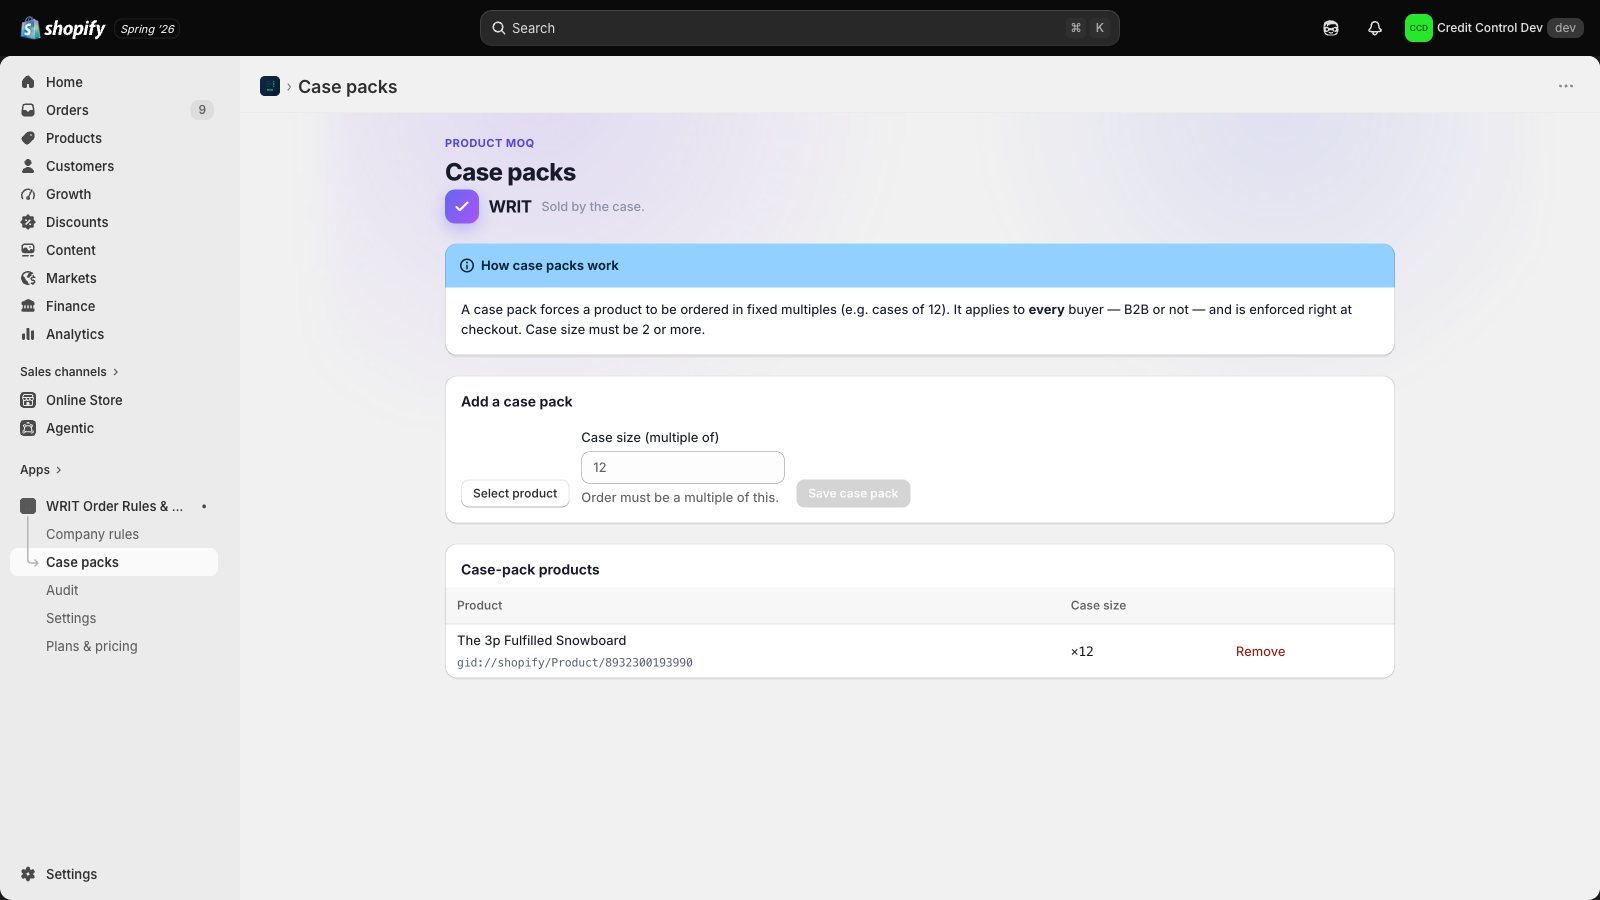Screen dimensions: 1600x900
Task: Click the Analytics bar chart icon
Action: 28,334
